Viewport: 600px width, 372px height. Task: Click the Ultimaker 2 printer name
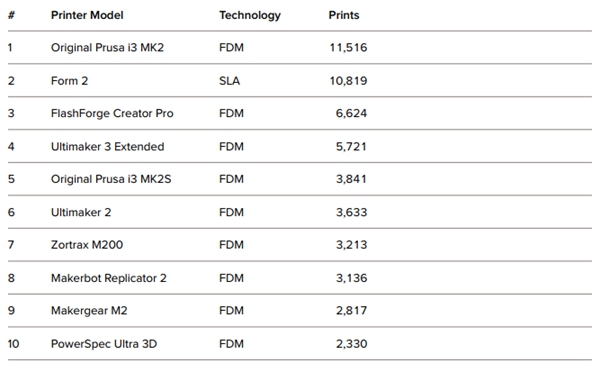coord(81,212)
